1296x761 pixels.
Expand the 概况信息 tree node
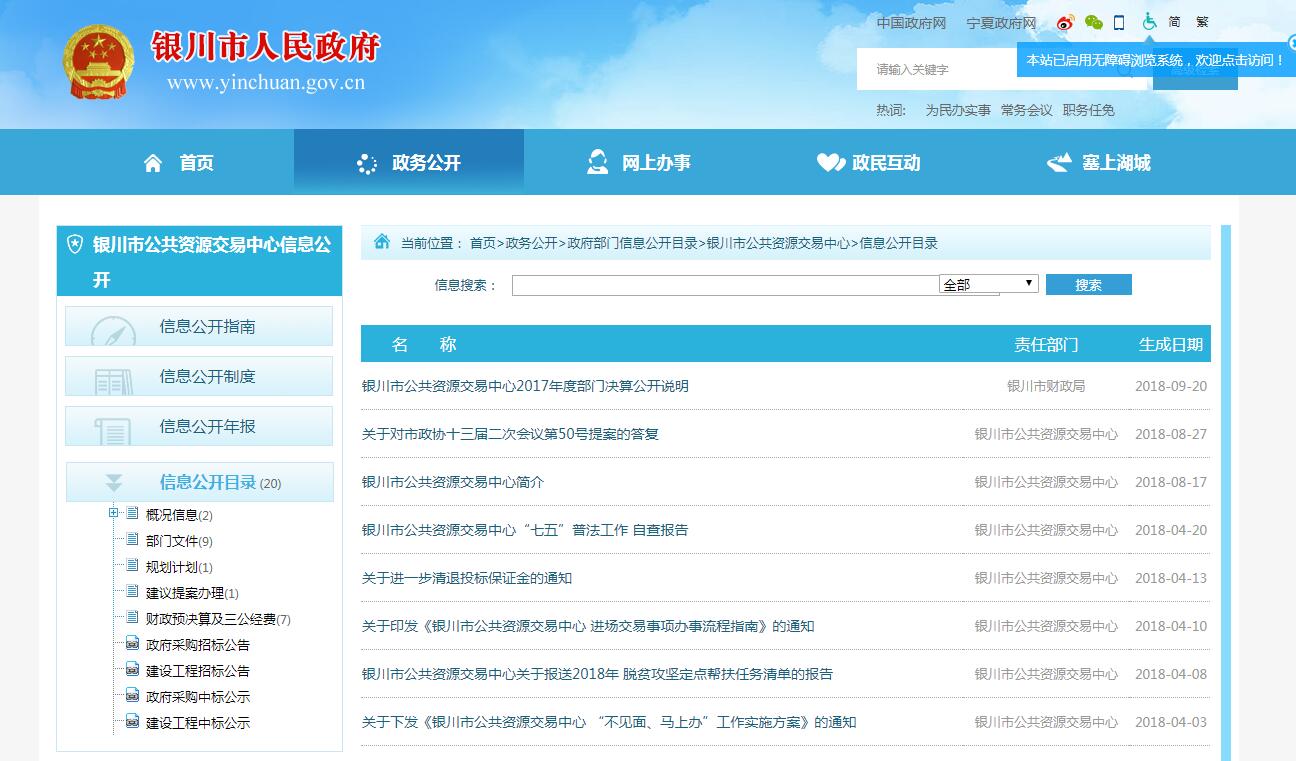coord(114,514)
